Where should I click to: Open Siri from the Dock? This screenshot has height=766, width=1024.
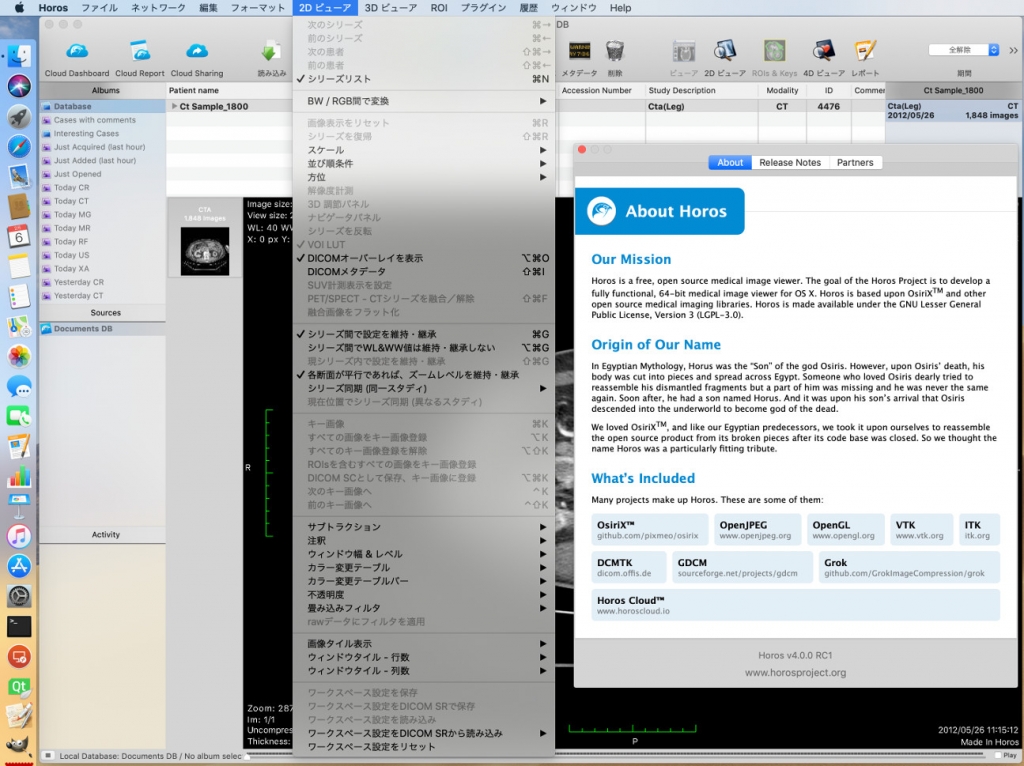[19, 86]
